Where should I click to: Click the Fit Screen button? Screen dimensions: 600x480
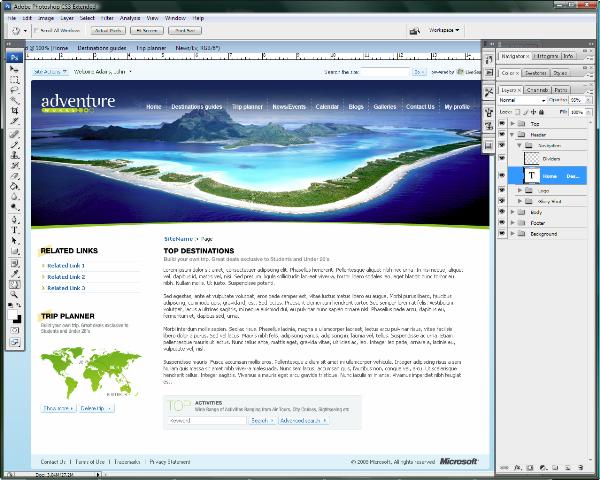point(147,31)
